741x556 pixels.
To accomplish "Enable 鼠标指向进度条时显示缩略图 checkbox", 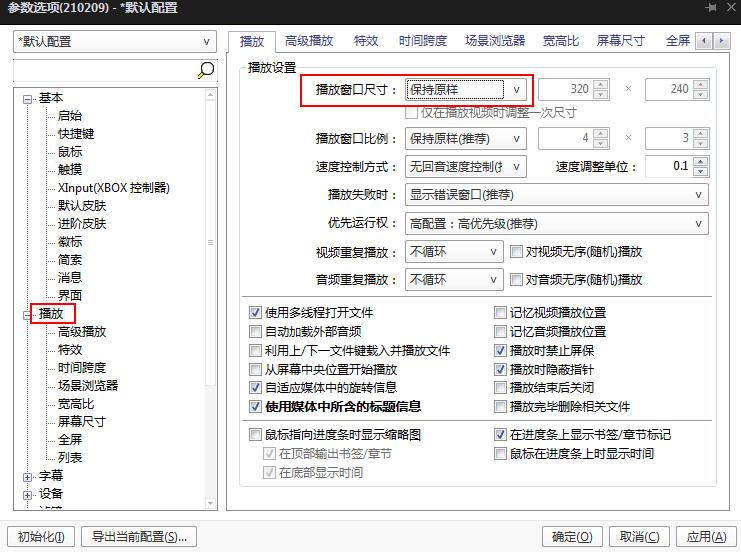I will [x=255, y=434].
